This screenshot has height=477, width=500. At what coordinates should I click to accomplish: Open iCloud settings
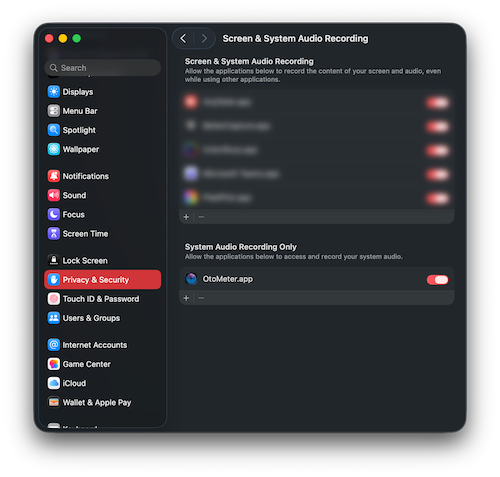click(x=103, y=383)
